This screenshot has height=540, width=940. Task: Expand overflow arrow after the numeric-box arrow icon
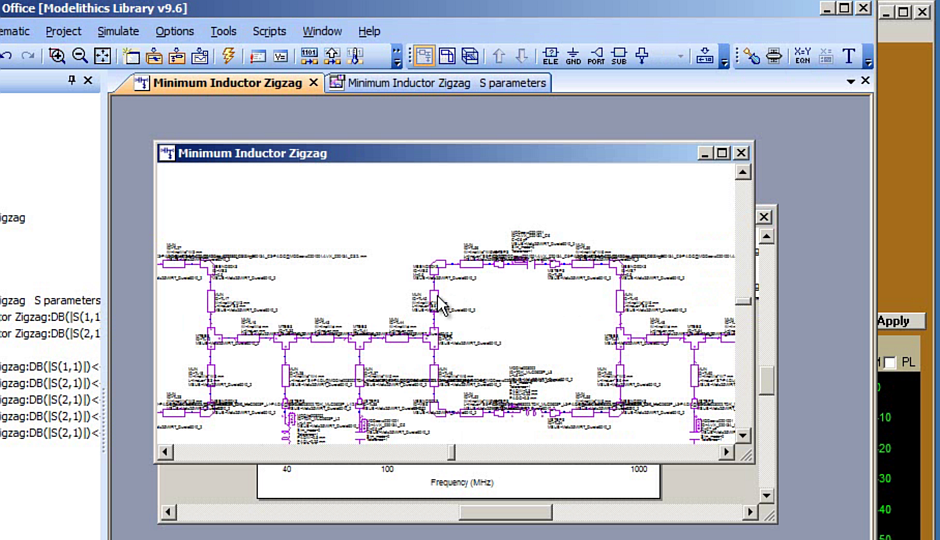pos(724,56)
